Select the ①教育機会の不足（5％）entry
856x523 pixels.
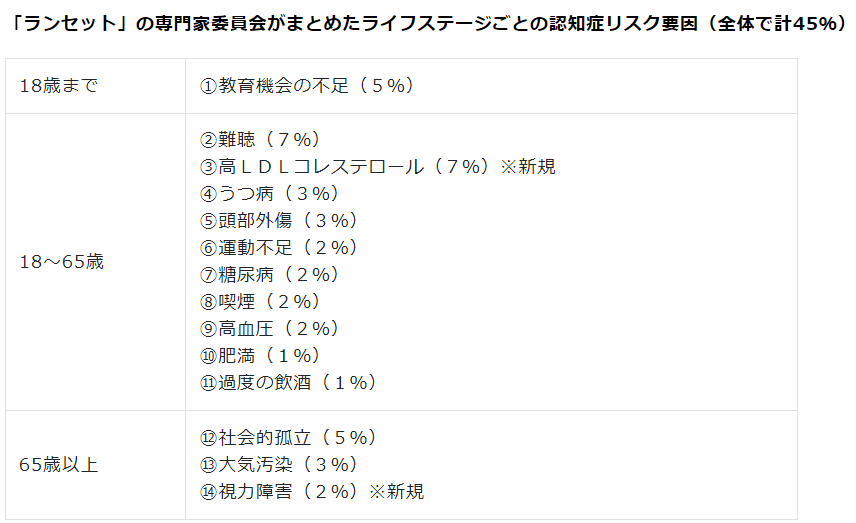click(x=307, y=86)
